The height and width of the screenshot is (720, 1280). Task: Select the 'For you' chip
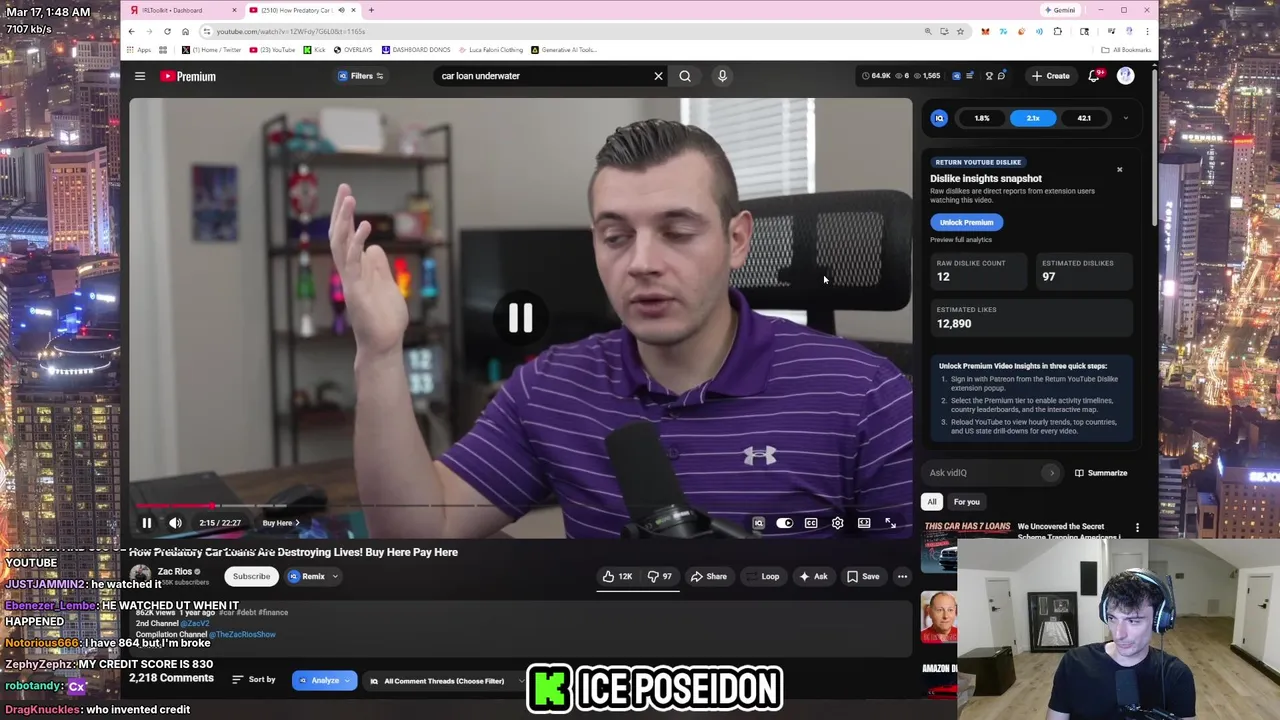point(966,502)
